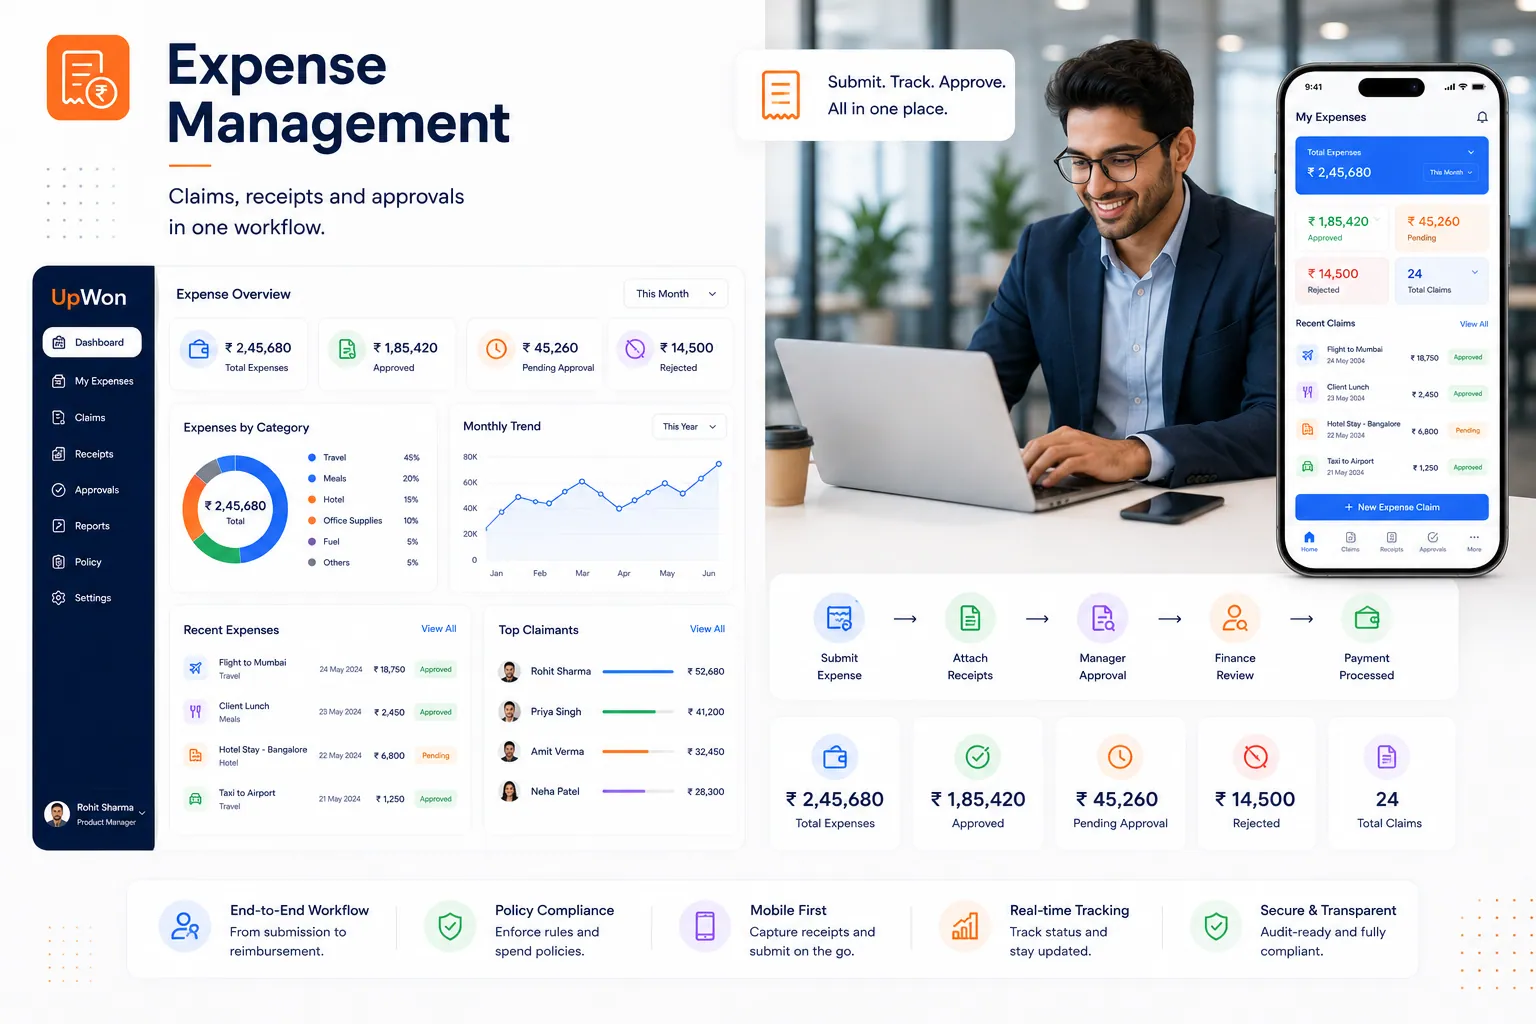Click the Client Lunch meals icon
The image size is (1536, 1024).
tap(195, 712)
